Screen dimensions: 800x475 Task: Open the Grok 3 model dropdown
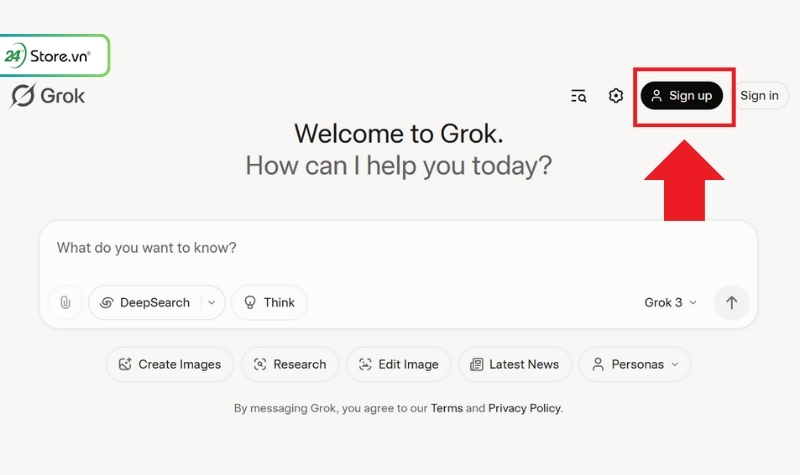point(670,303)
